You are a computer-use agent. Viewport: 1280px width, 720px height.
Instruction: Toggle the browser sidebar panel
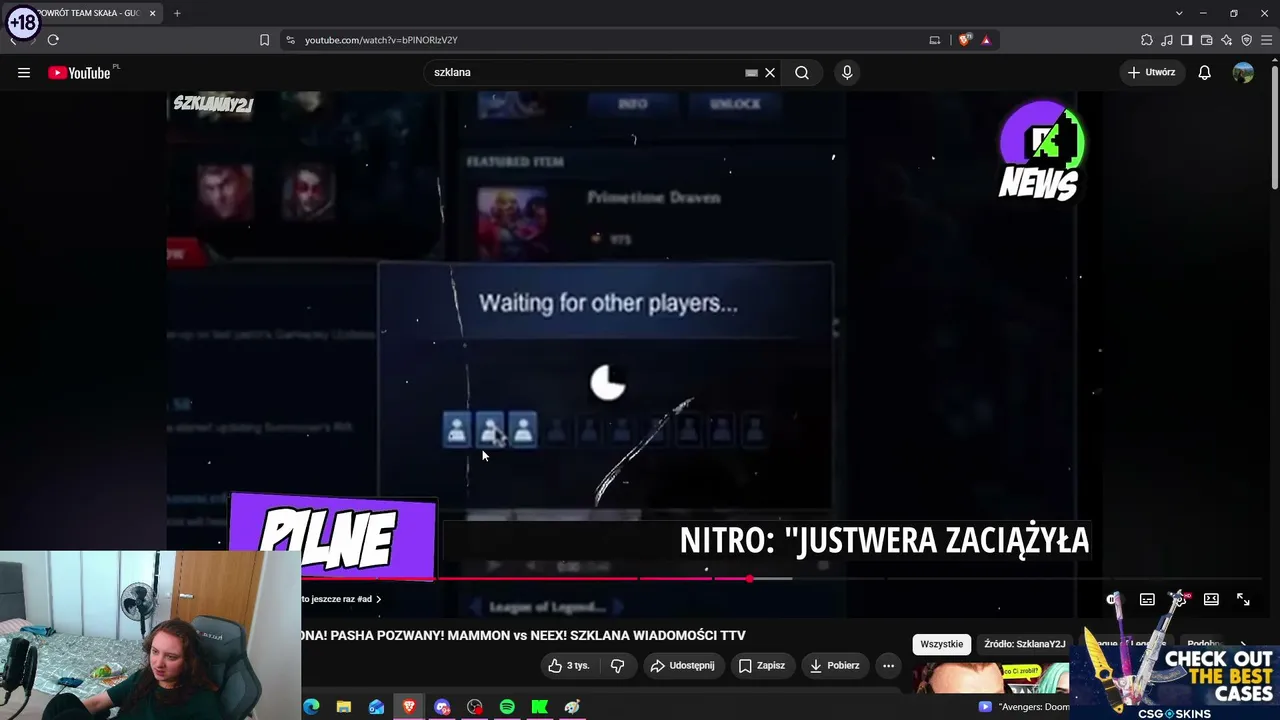1186,40
